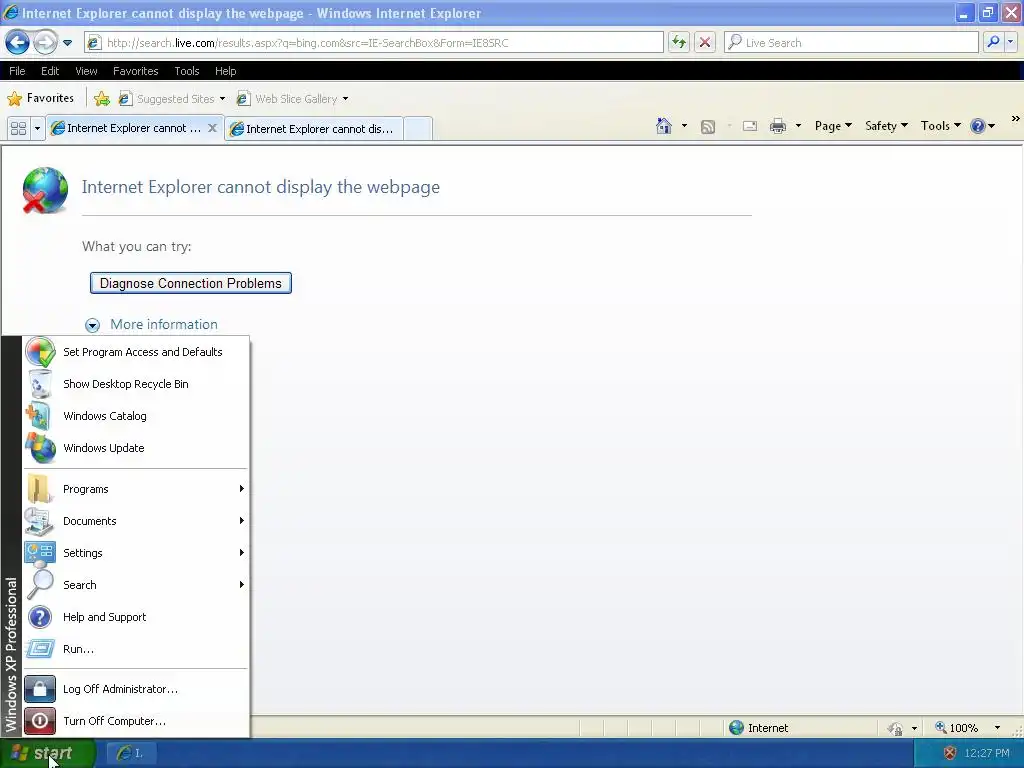The width and height of the screenshot is (1024, 768).
Task: Open the recent pages dropdown arrow
Action: pyautogui.click(x=67, y=43)
